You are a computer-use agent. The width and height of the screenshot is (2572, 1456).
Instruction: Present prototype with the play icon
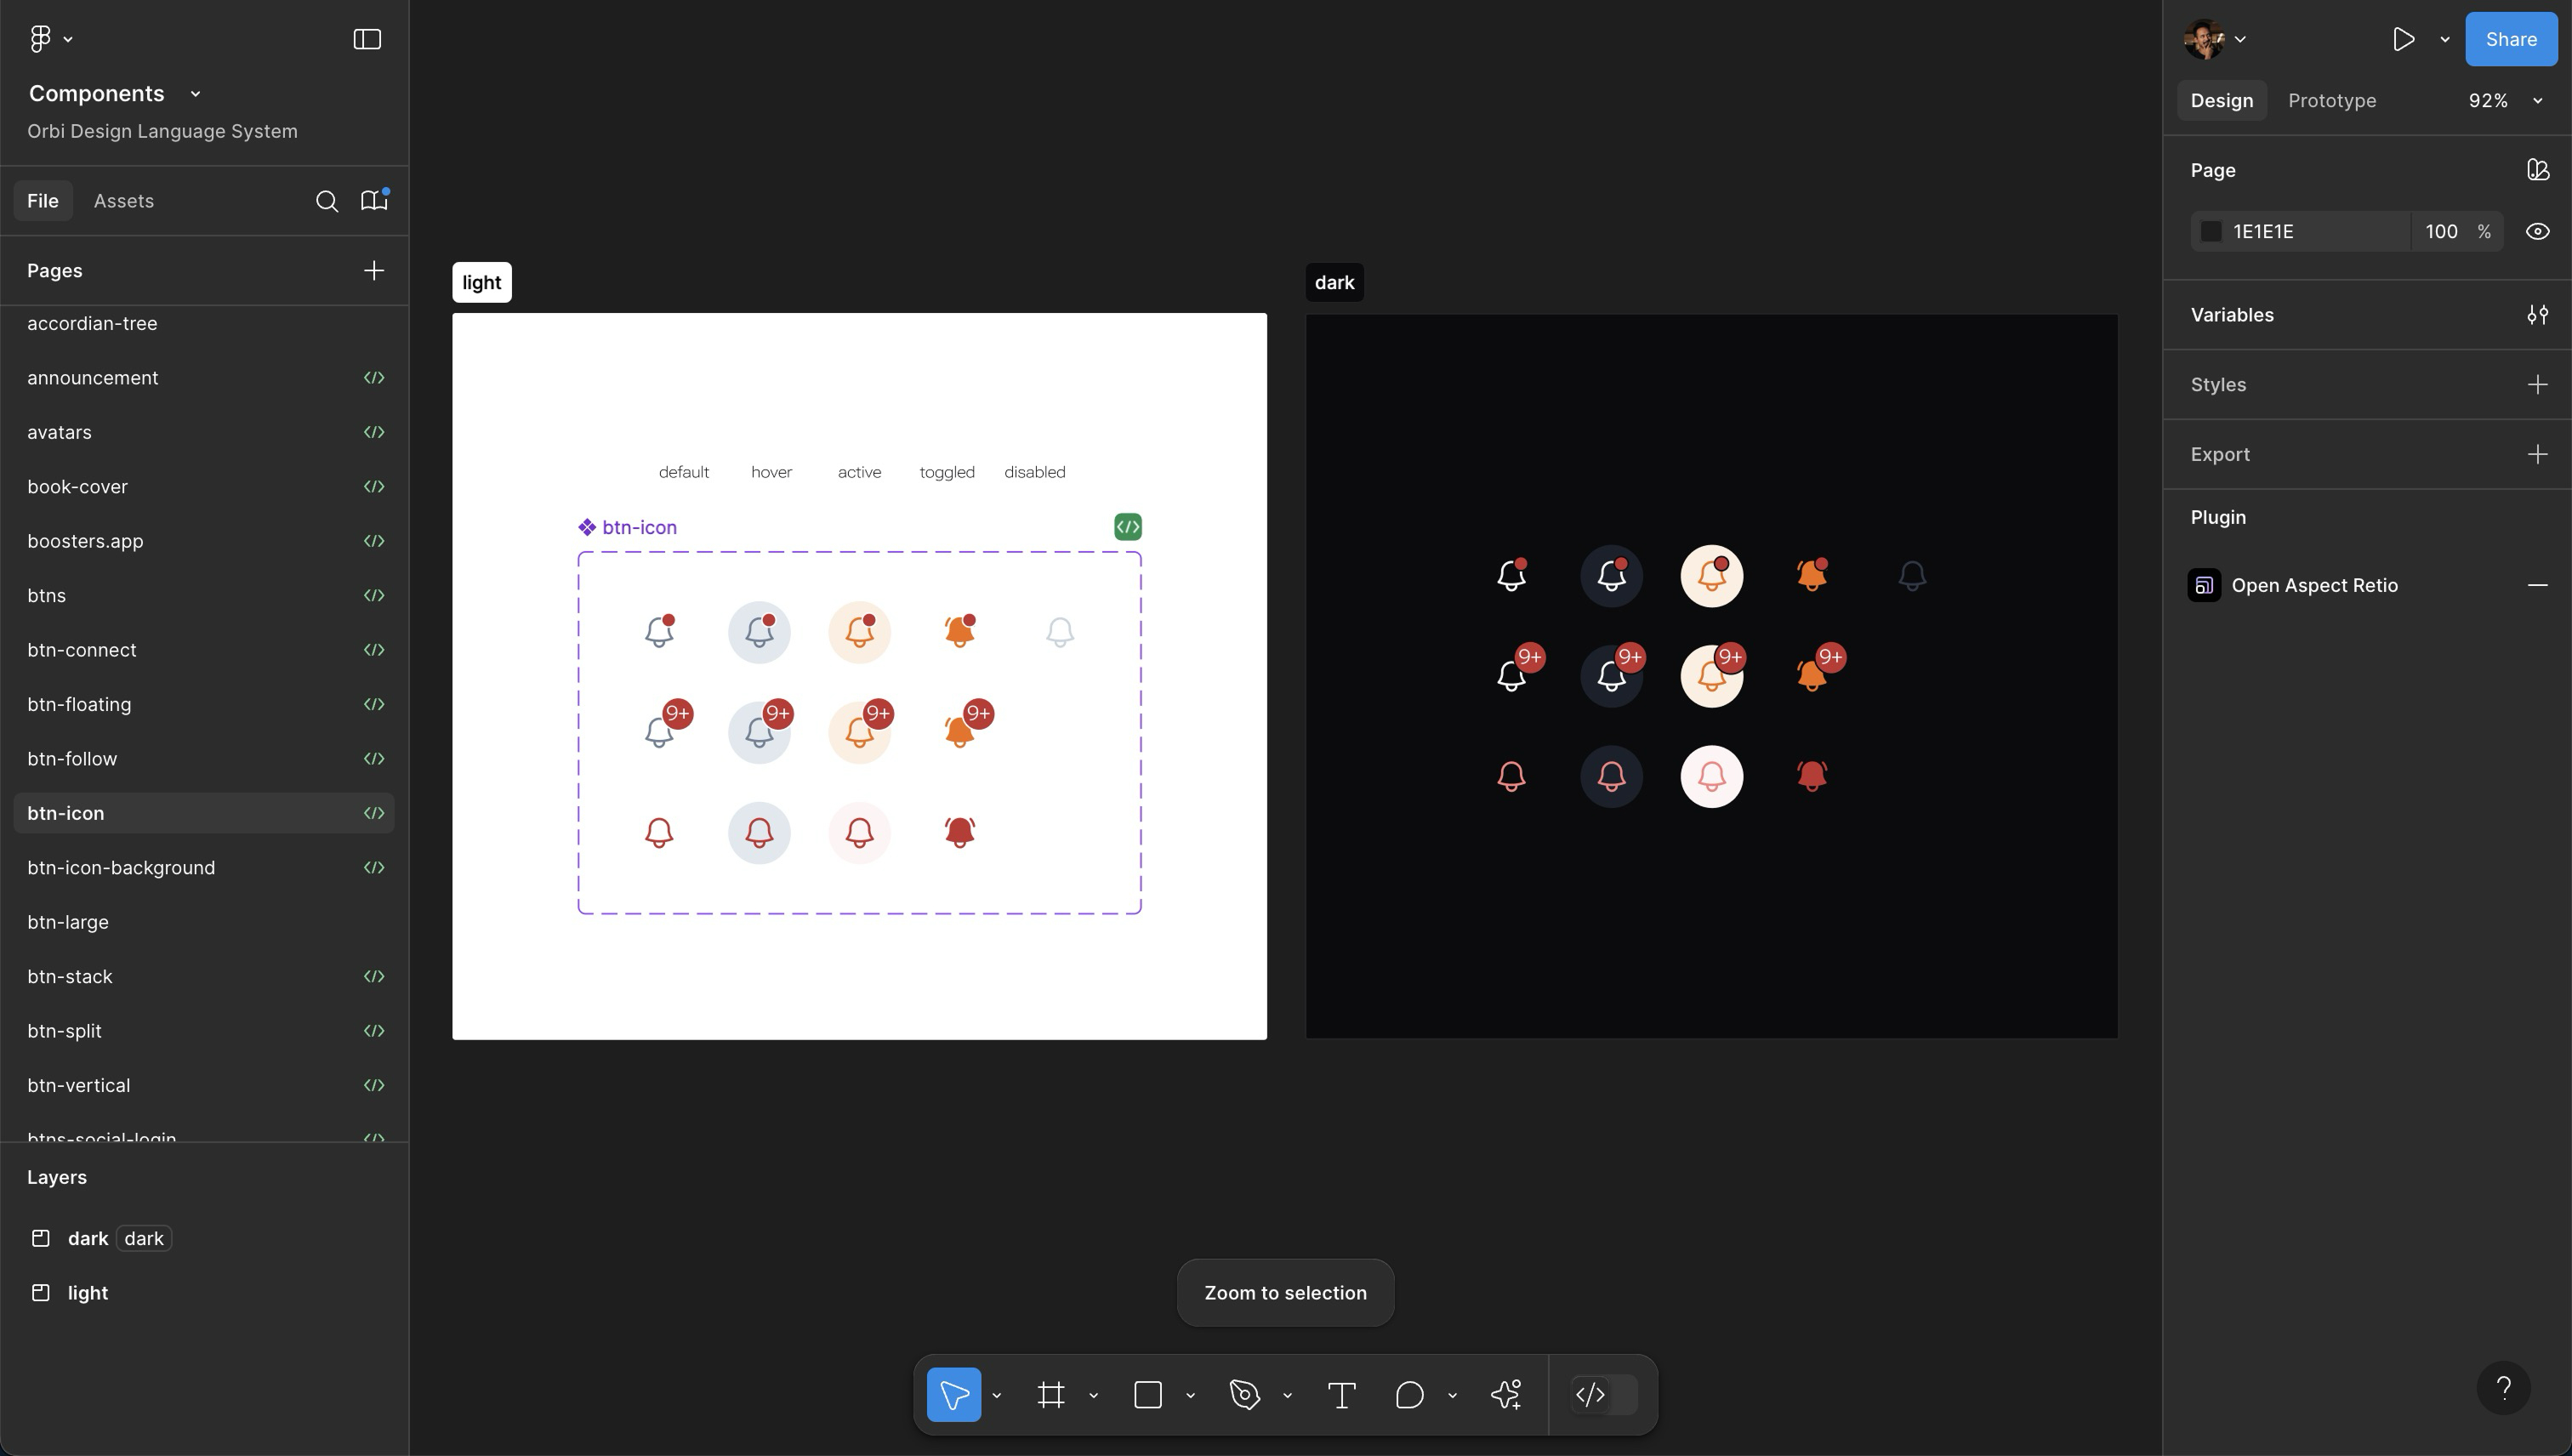pos(2403,39)
